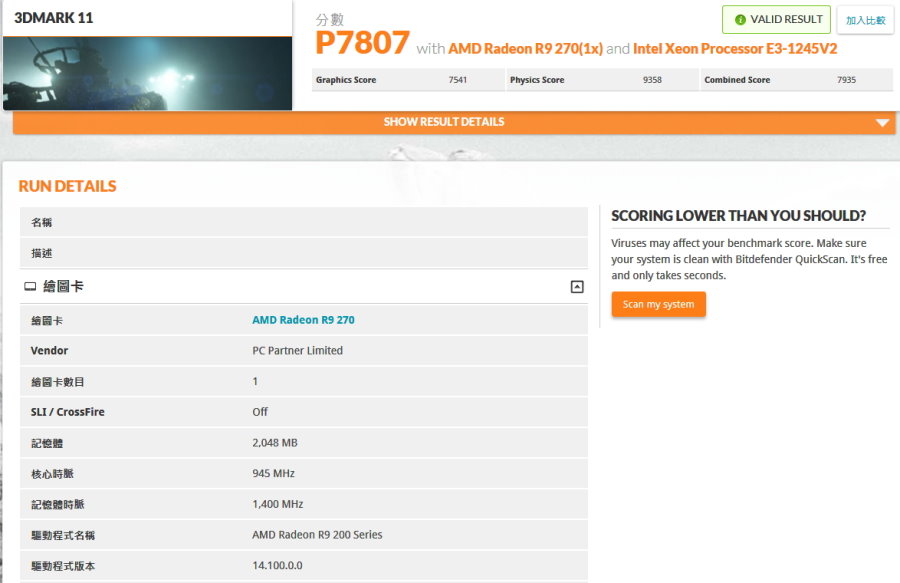Click the Graphics Score label
The height and width of the screenshot is (583, 900).
pyautogui.click(x=346, y=80)
